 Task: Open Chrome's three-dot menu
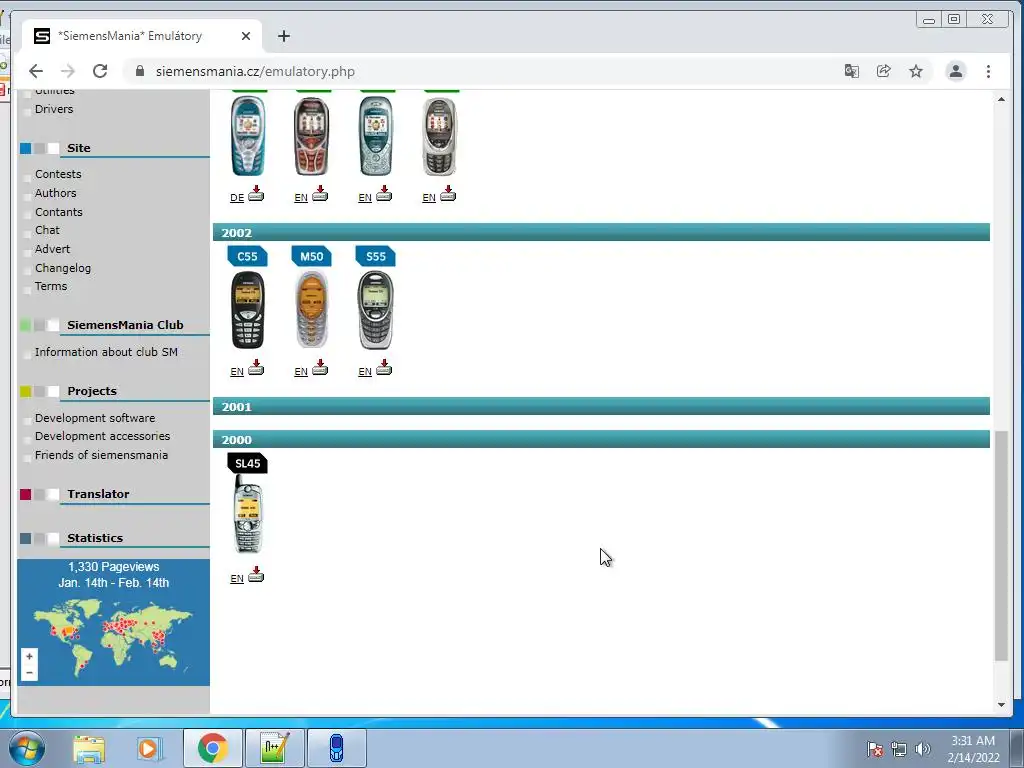point(988,71)
